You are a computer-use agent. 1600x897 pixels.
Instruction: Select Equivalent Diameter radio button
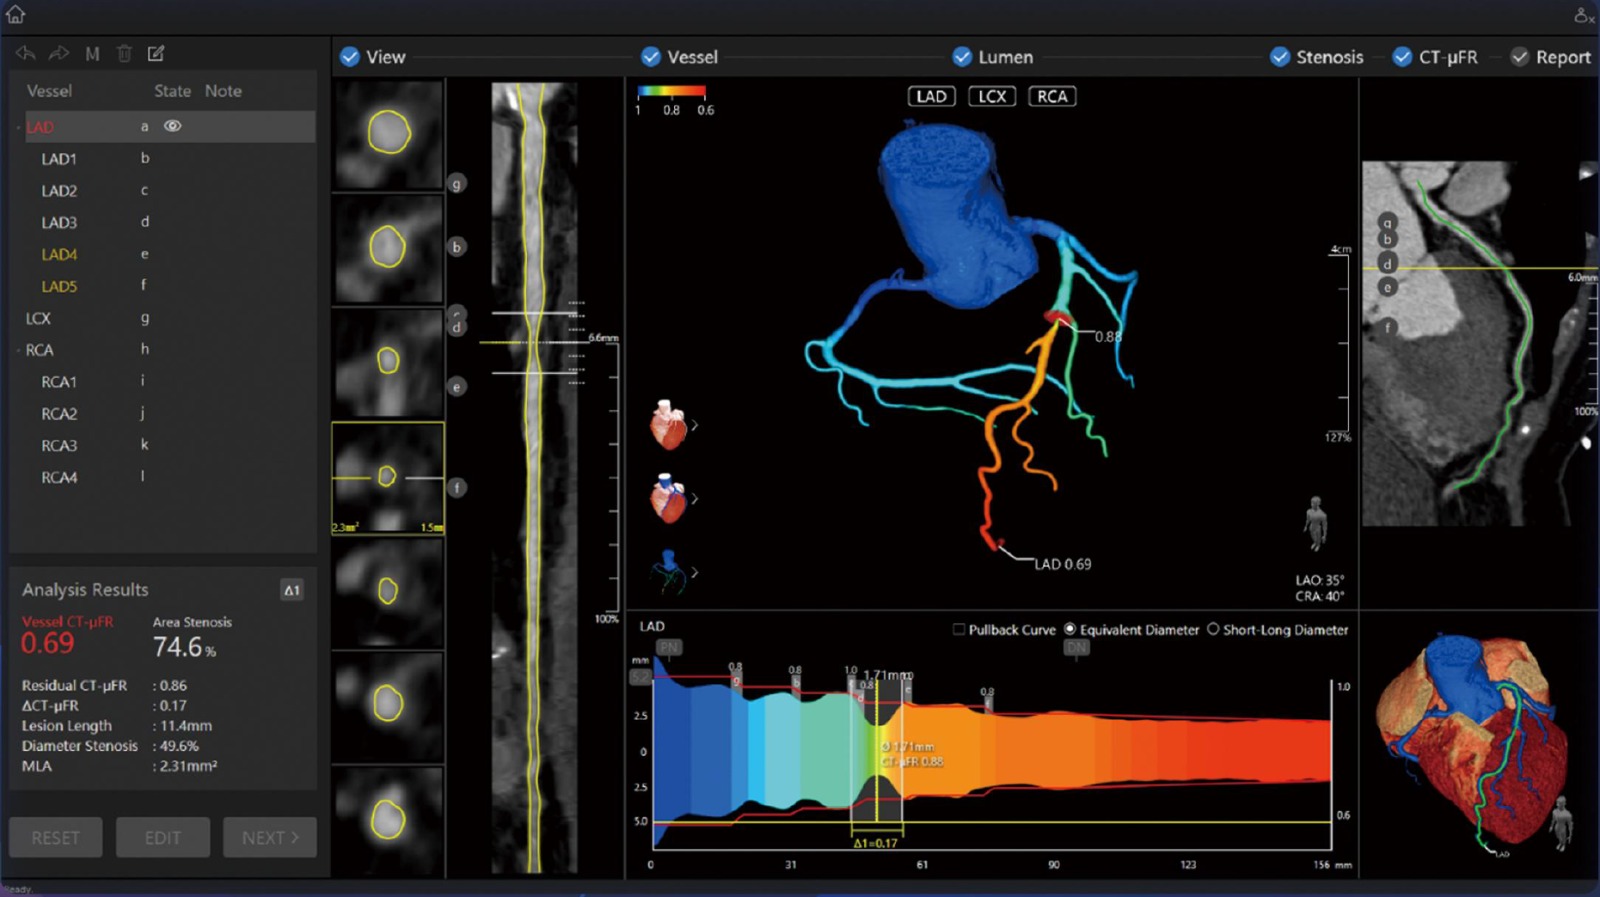(x=1070, y=630)
